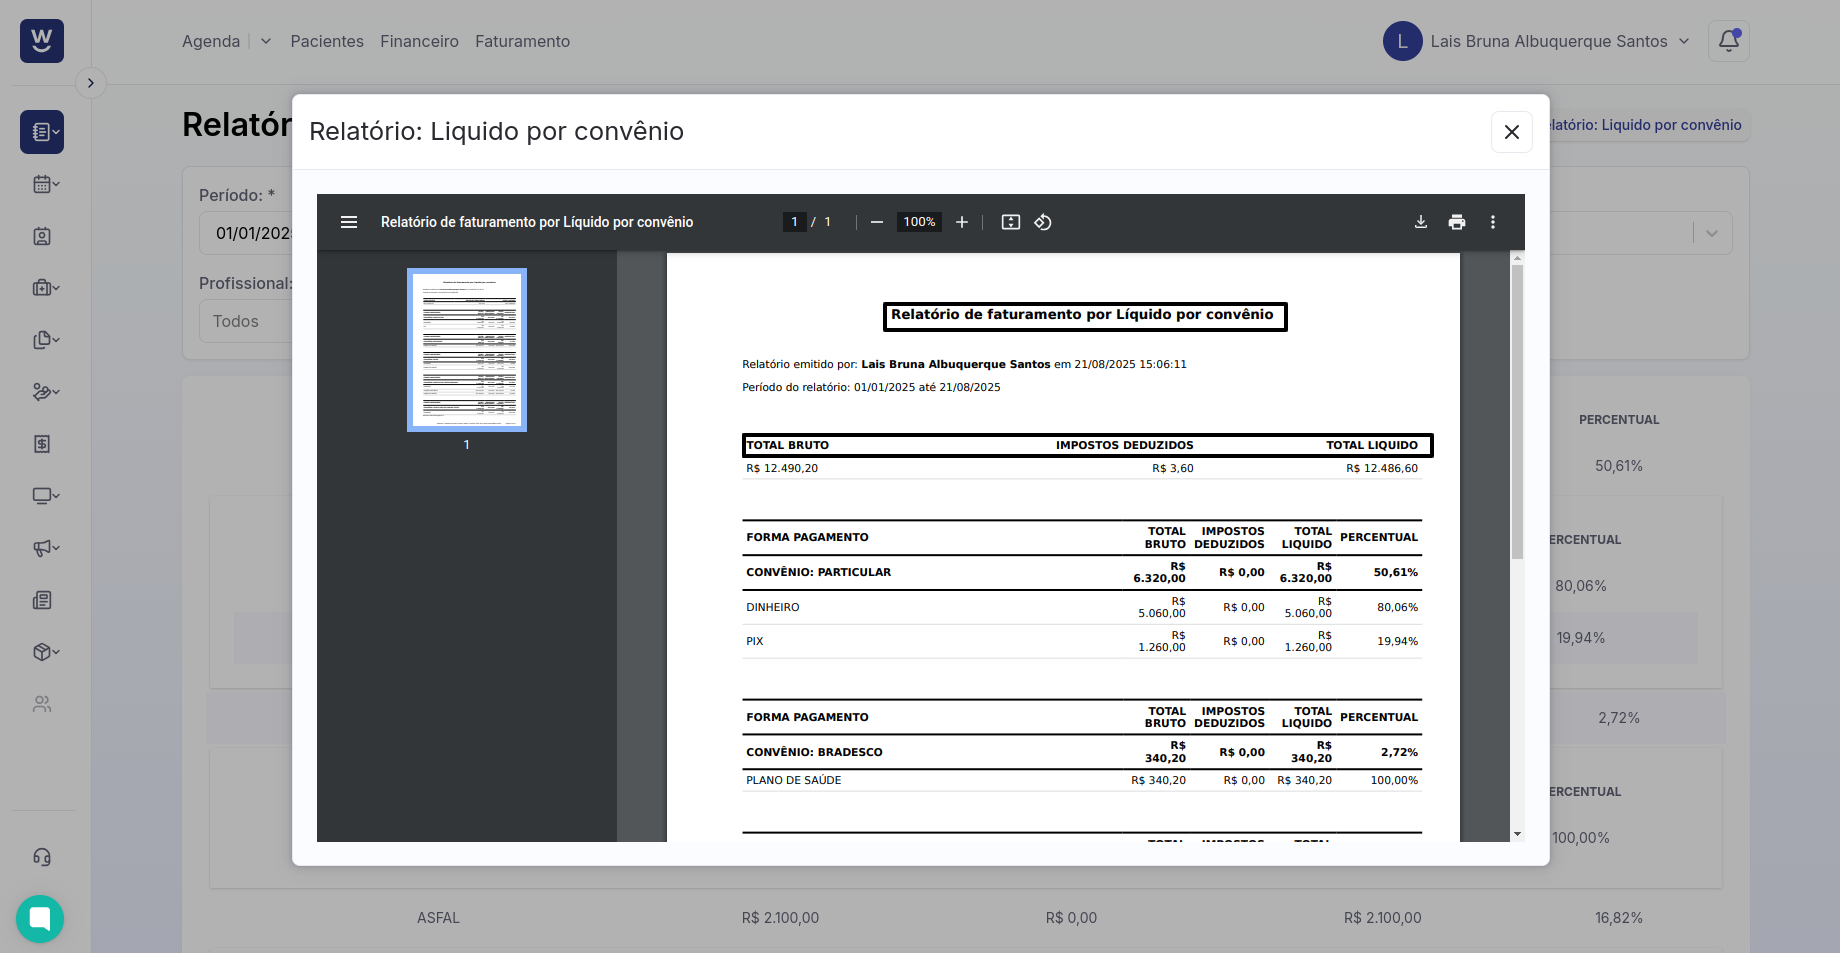Expand the Agenda dropdown chevron

coord(266,41)
